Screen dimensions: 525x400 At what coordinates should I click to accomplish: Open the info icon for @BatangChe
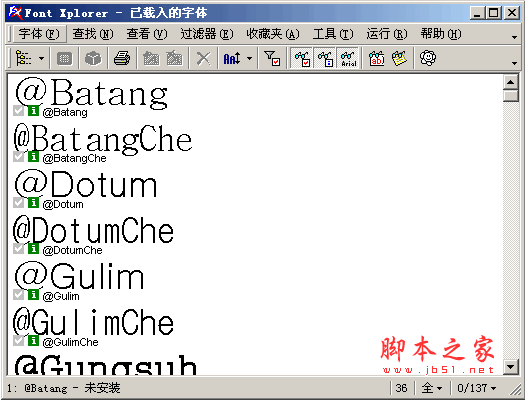[x=33, y=156]
